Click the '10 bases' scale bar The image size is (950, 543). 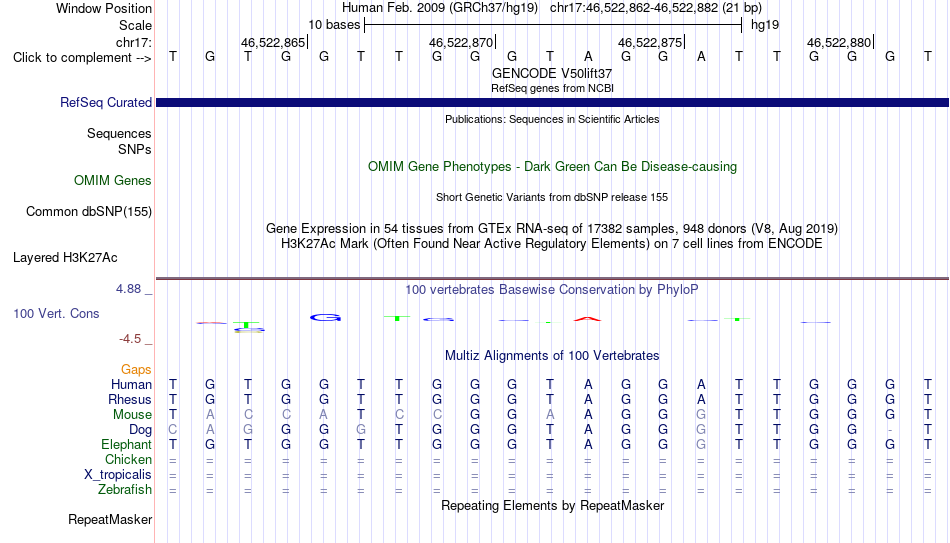(553, 25)
